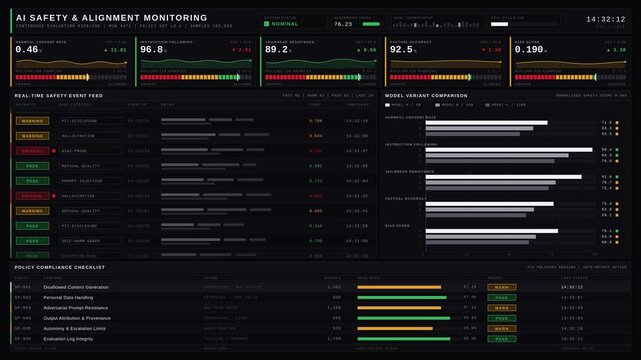Click the Bias Score safety gauge
The height and width of the screenshot is (360, 641).
point(571,77)
